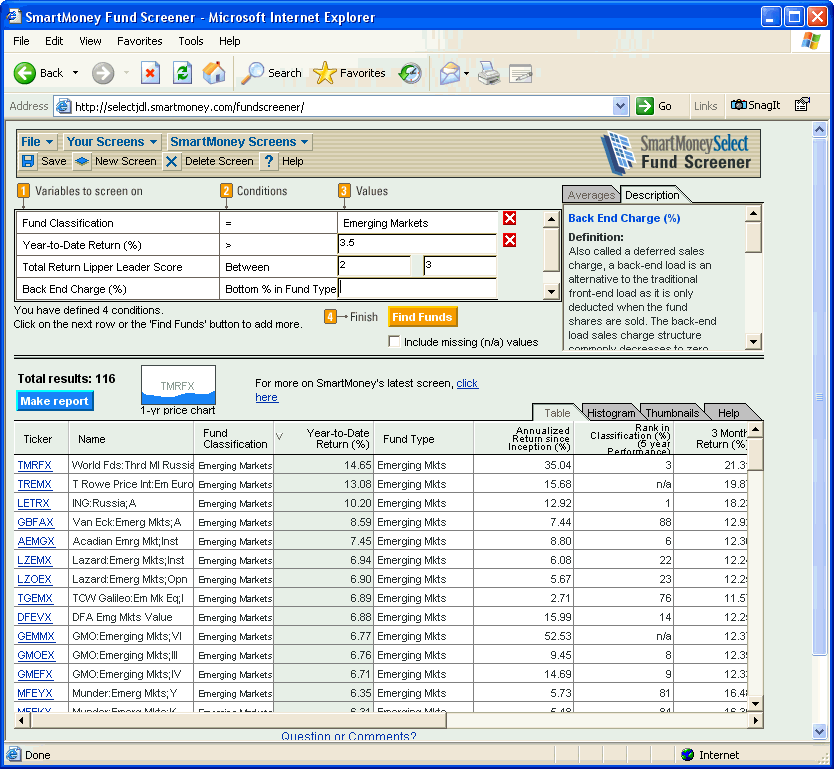Image resolution: width=834 pixels, height=769 pixels.
Task: Remove the Year-to-Date Return condition via red X
Action: click(509, 242)
